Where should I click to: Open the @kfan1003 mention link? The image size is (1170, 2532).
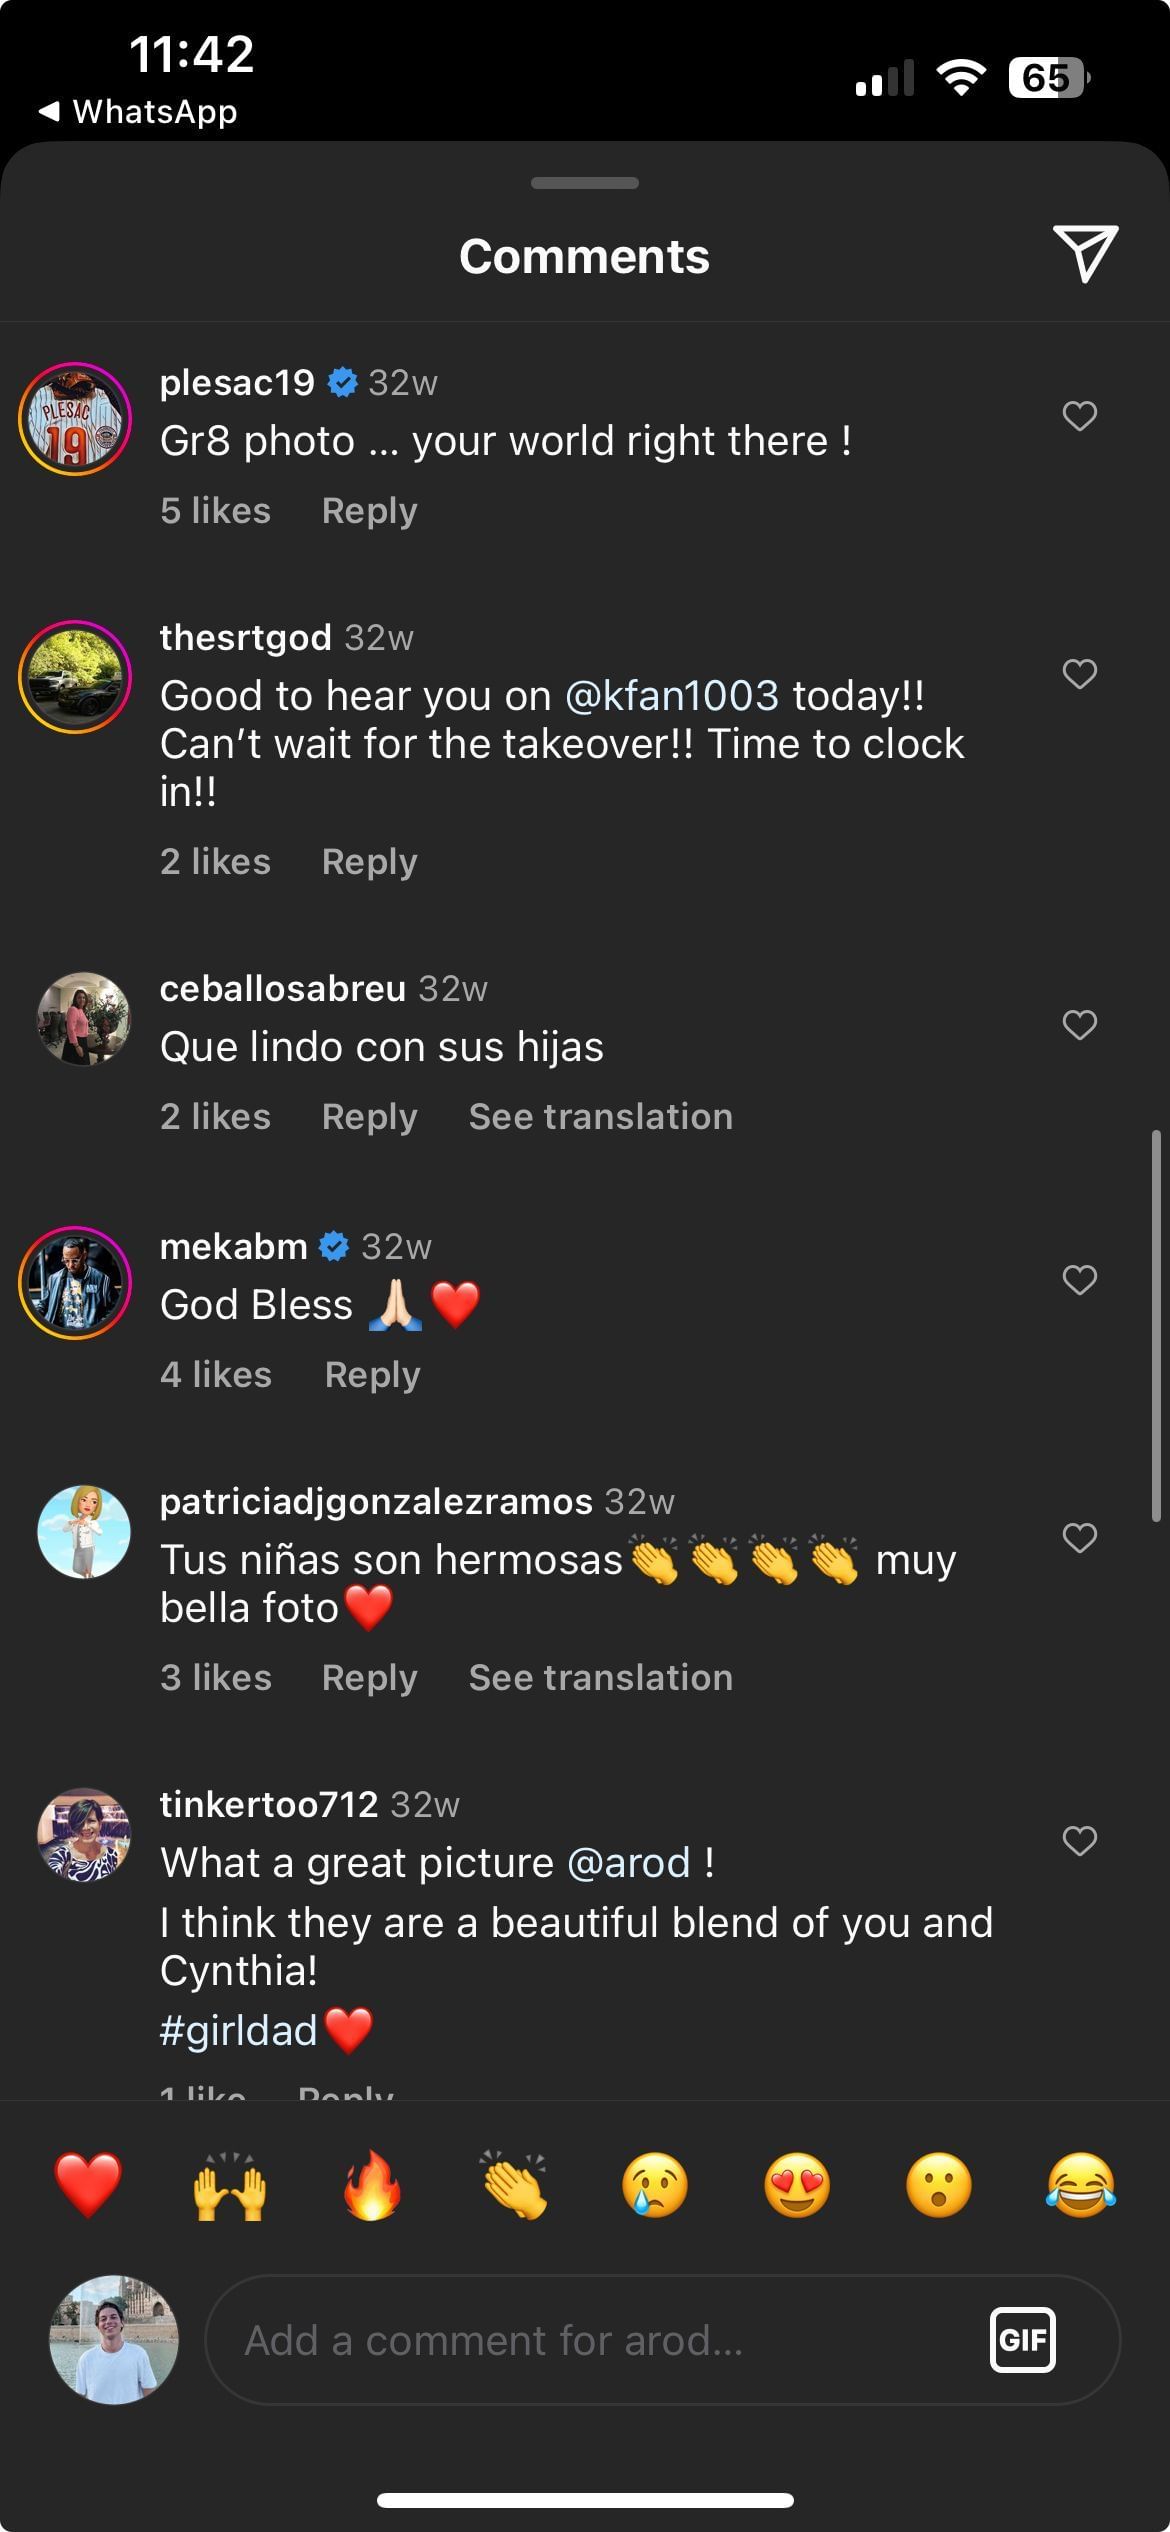(671, 696)
